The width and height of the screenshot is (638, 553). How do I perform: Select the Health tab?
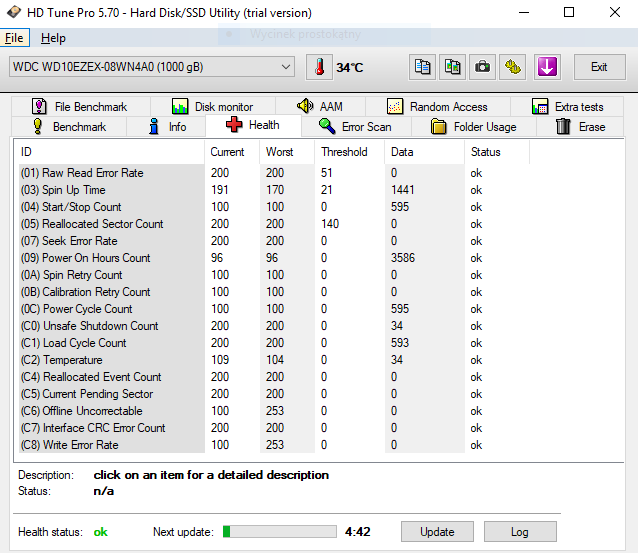tap(253, 125)
